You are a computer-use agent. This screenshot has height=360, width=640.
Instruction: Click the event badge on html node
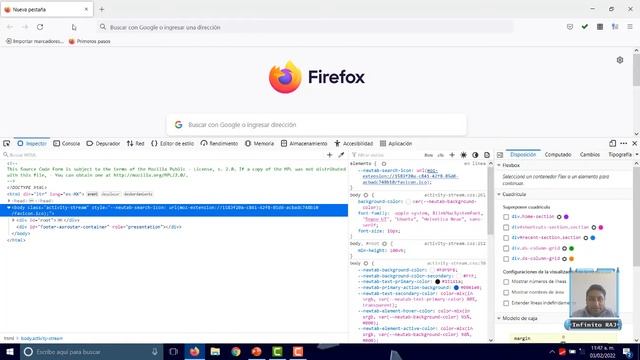pos(92,194)
